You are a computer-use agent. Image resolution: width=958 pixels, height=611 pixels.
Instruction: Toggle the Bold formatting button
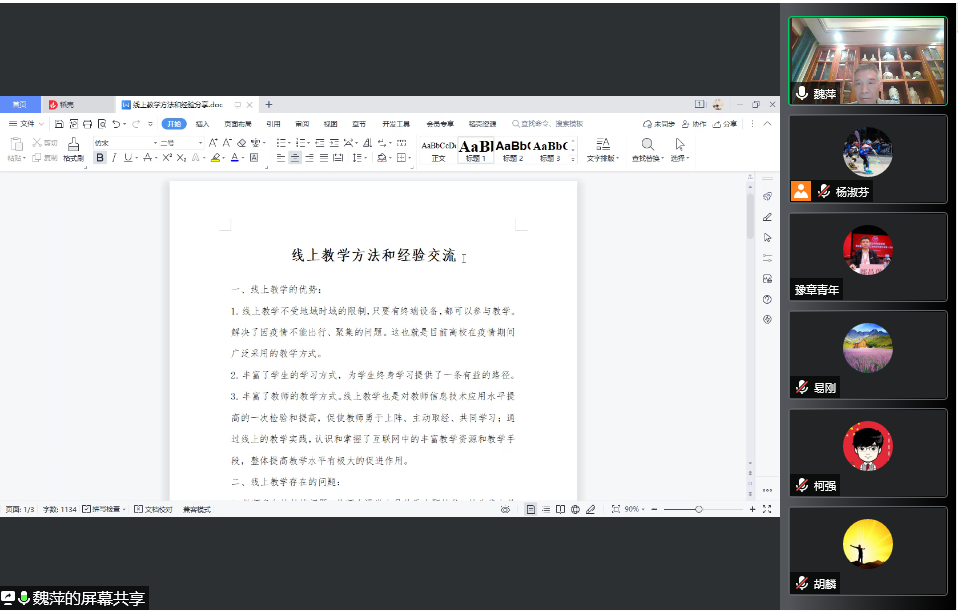point(99,158)
